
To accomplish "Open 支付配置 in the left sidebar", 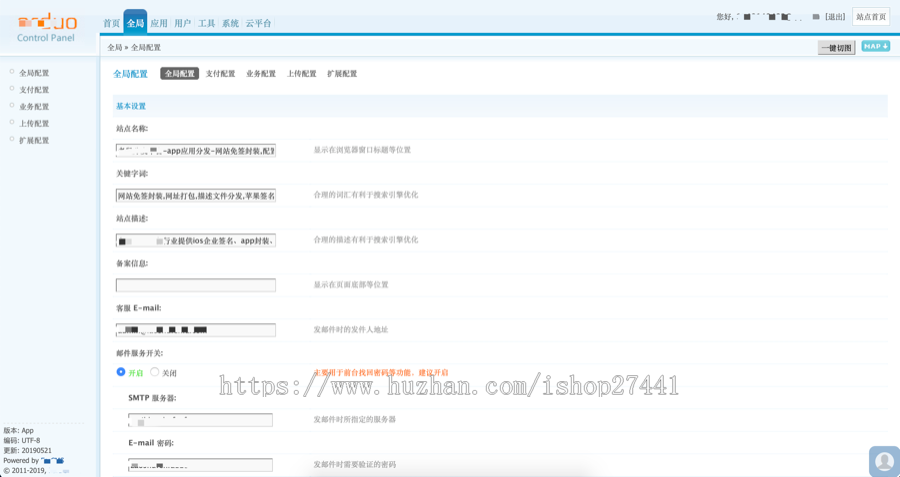I will [x=34, y=90].
